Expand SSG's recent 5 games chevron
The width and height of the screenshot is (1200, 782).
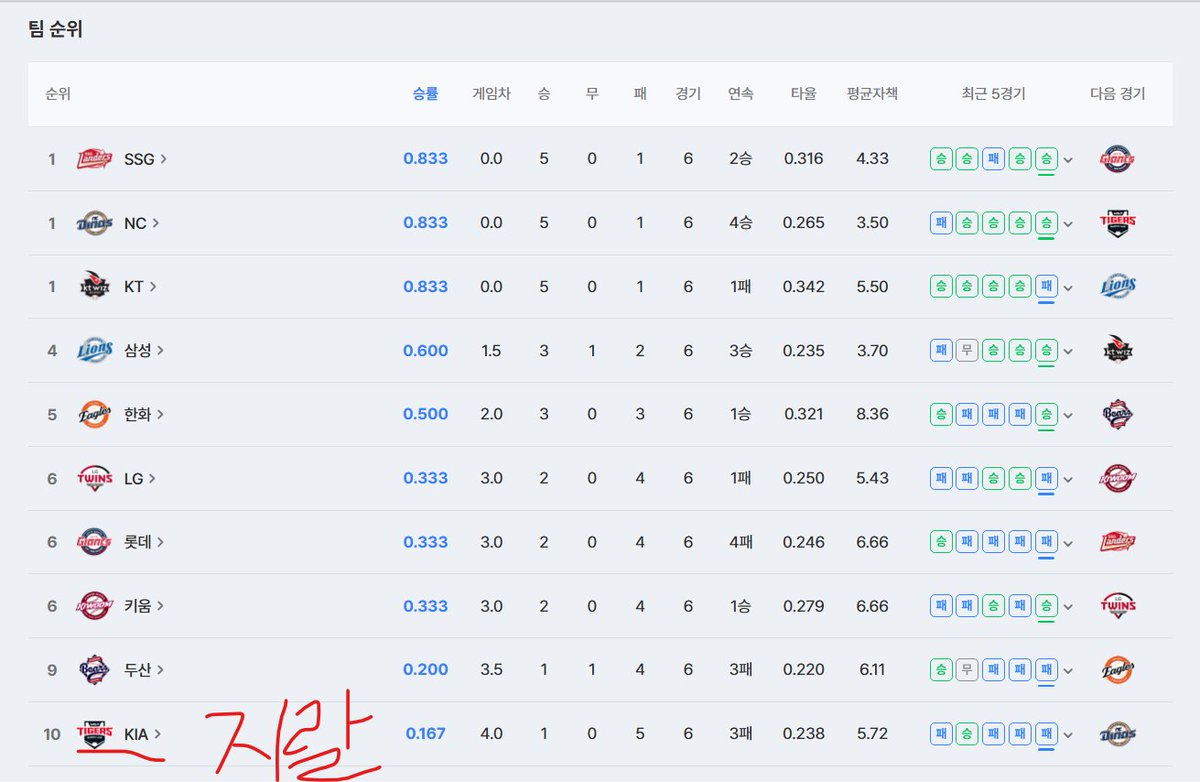point(1068,160)
